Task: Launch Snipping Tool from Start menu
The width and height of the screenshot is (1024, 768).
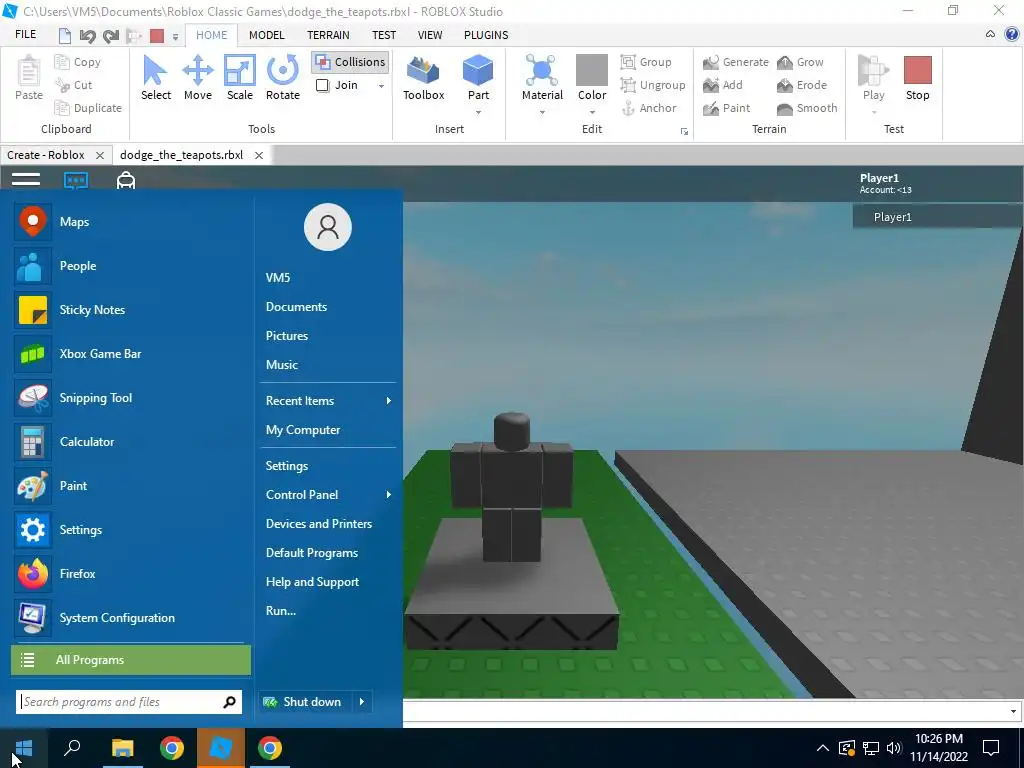Action: click(x=131, y=398)
